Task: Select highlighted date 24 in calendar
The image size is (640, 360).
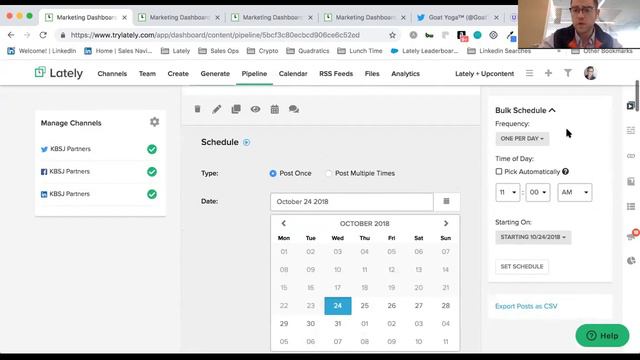Action: pyautogui.click(x=338, y=306)
